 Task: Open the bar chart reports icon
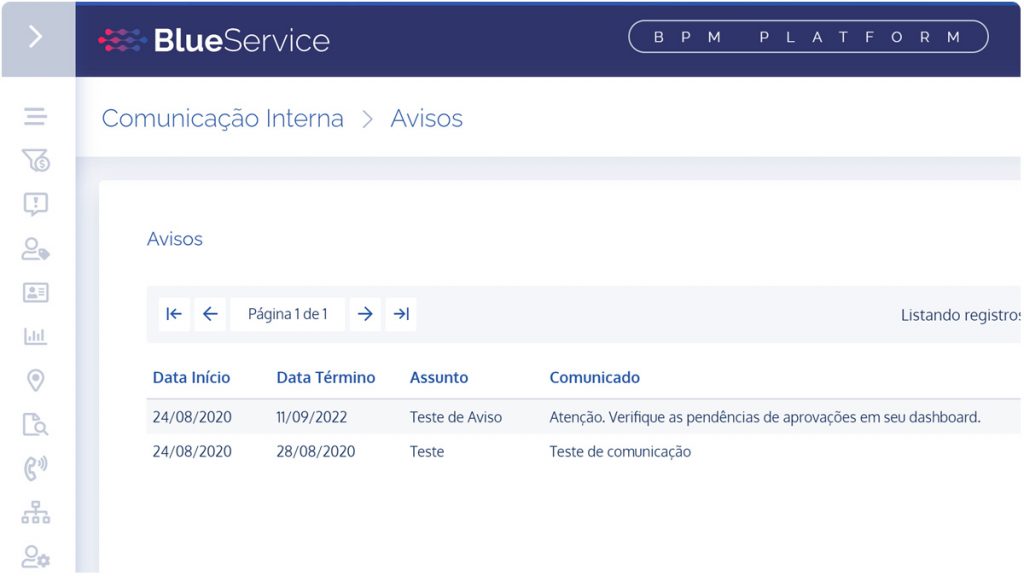tap(35, 336)
